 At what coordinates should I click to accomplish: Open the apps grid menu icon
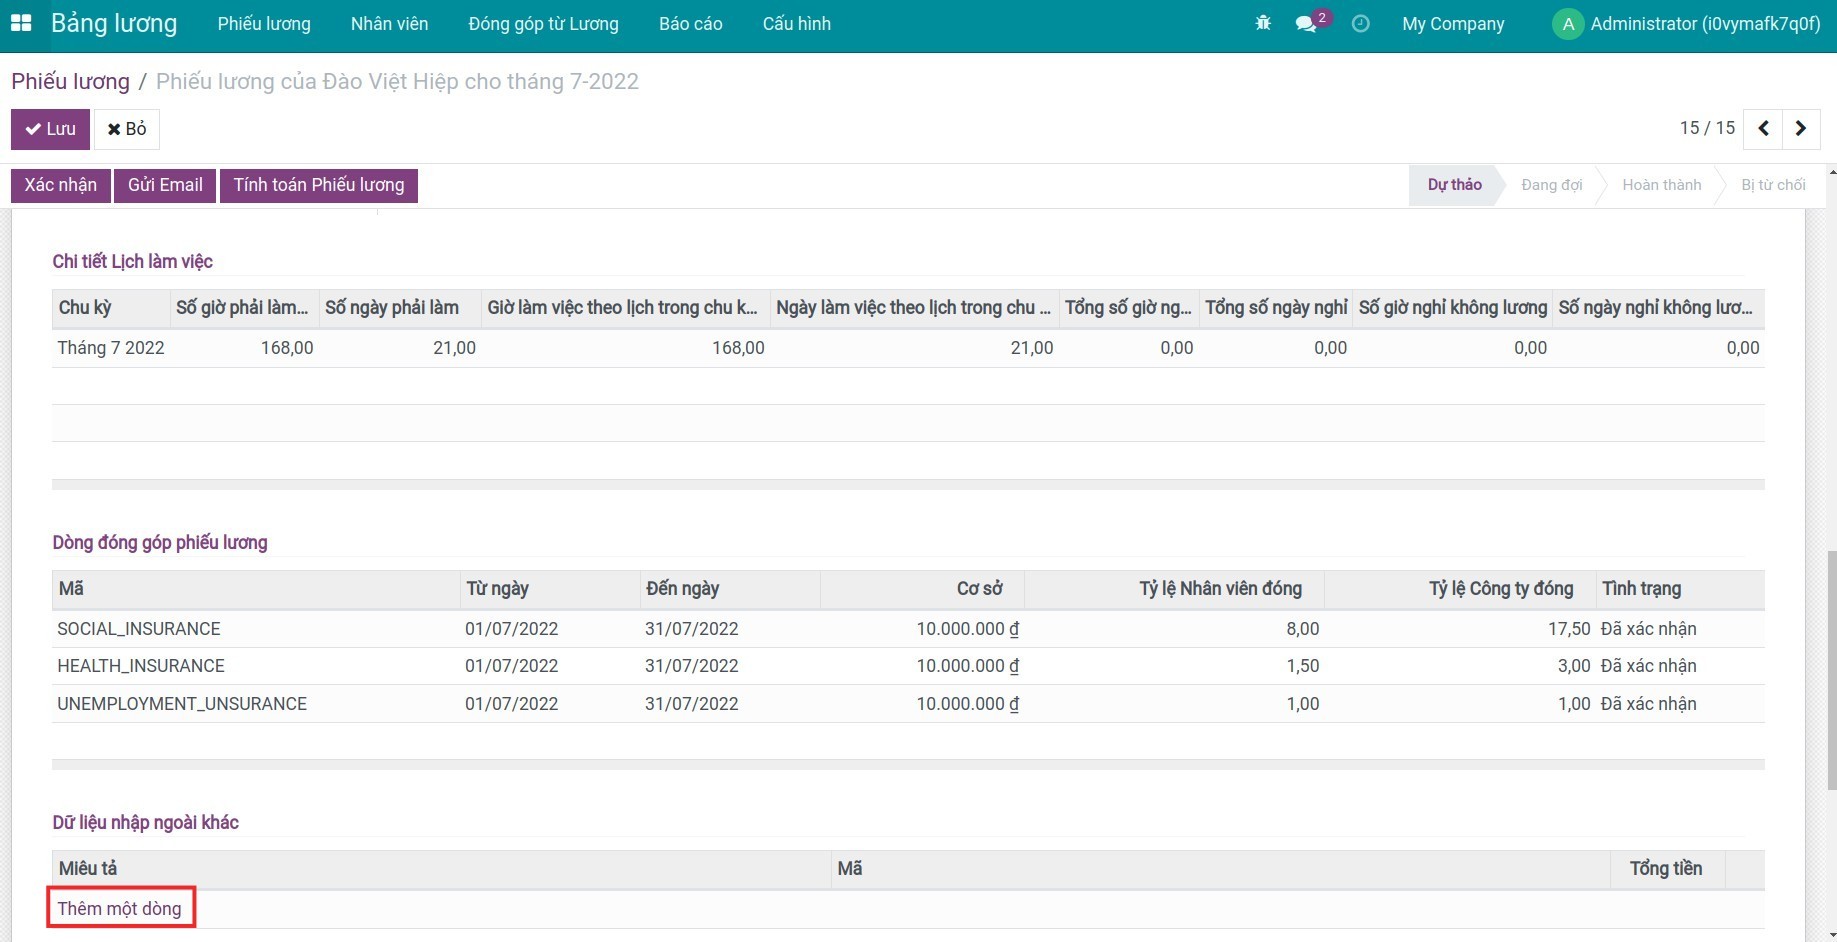coord(21,23)
